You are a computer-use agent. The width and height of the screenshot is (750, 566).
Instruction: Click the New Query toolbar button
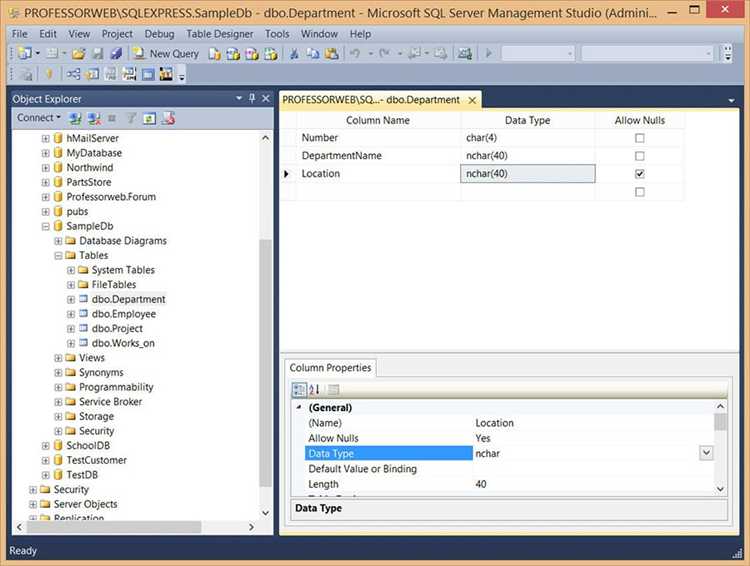point(165,53)
